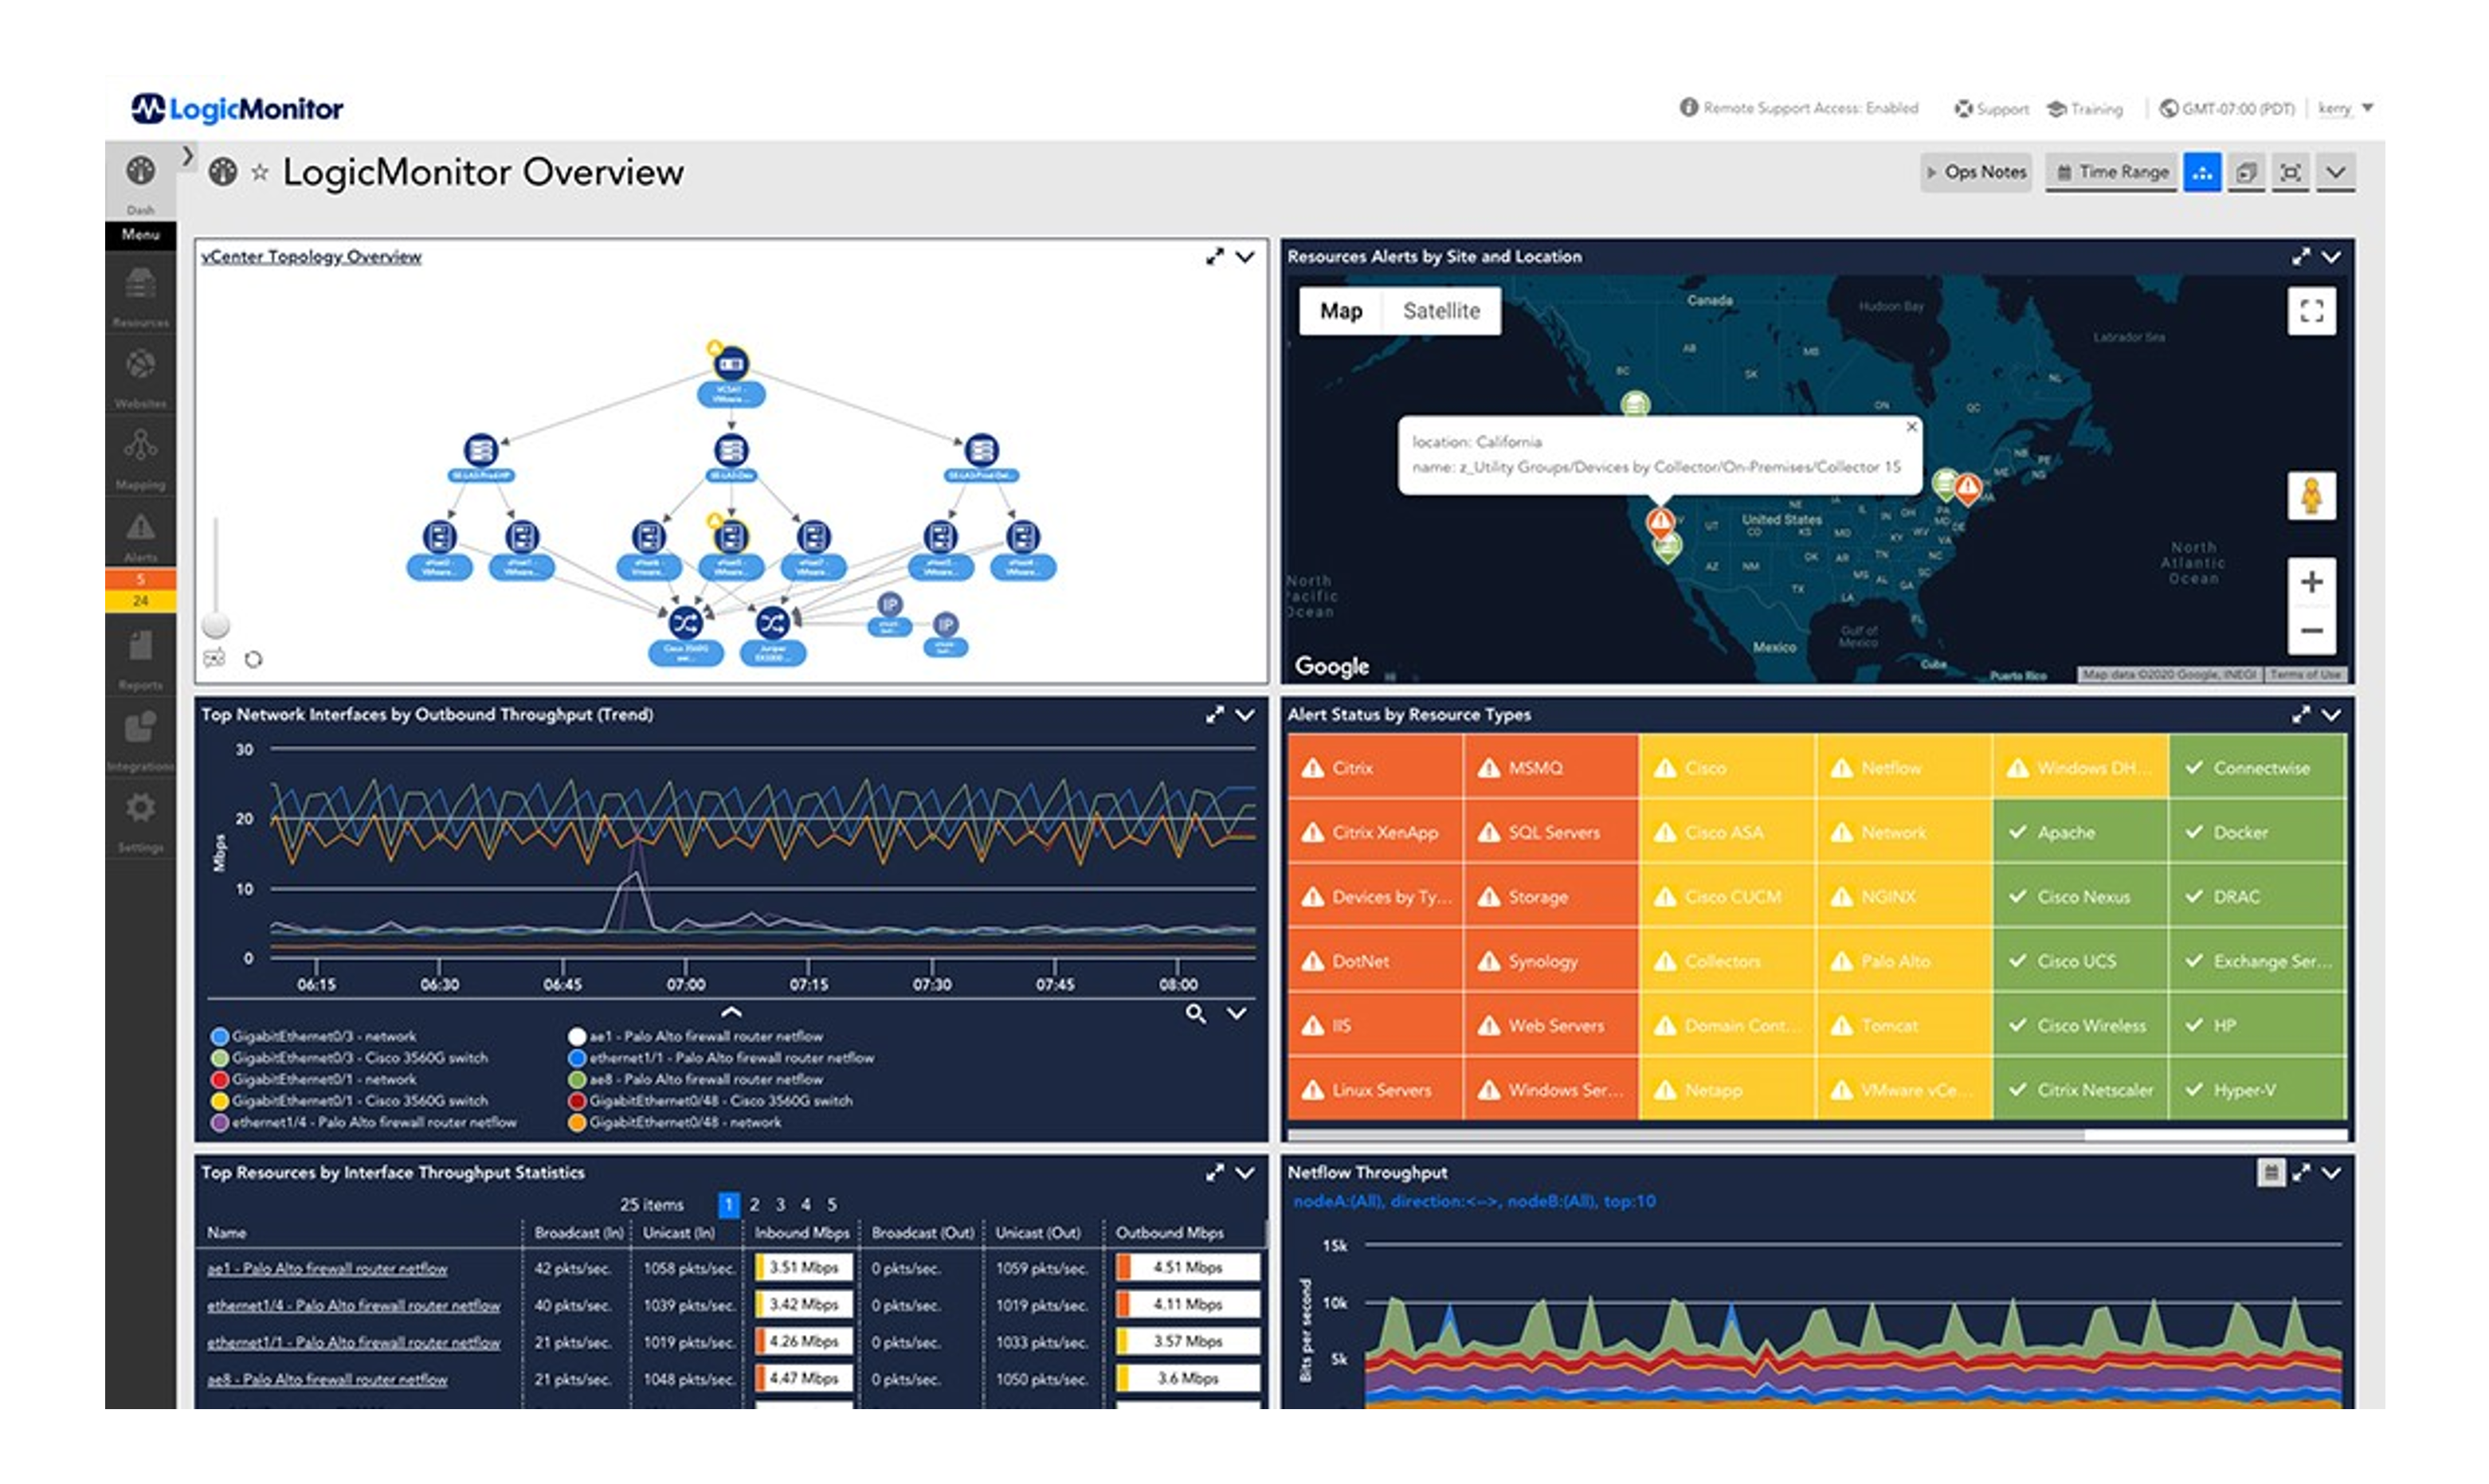Collapse the throughput legend with up chevron
The image size is (2489, 1484).
click(731, 1012)
